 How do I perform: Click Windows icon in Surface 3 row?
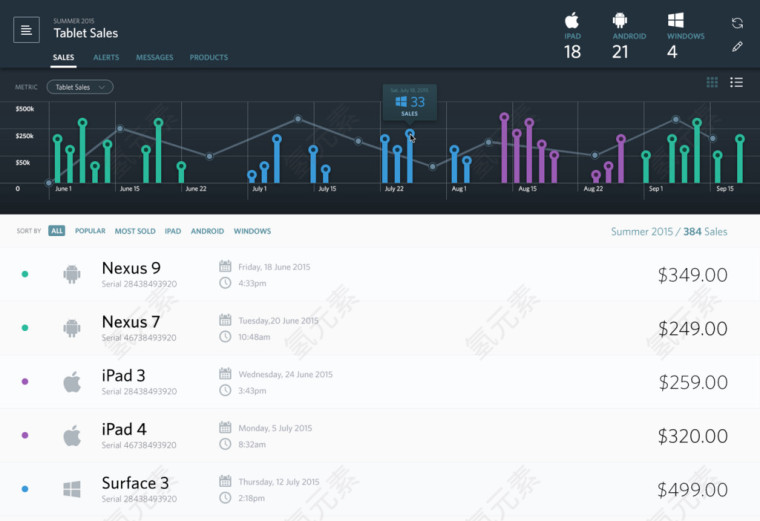(72, 489)
